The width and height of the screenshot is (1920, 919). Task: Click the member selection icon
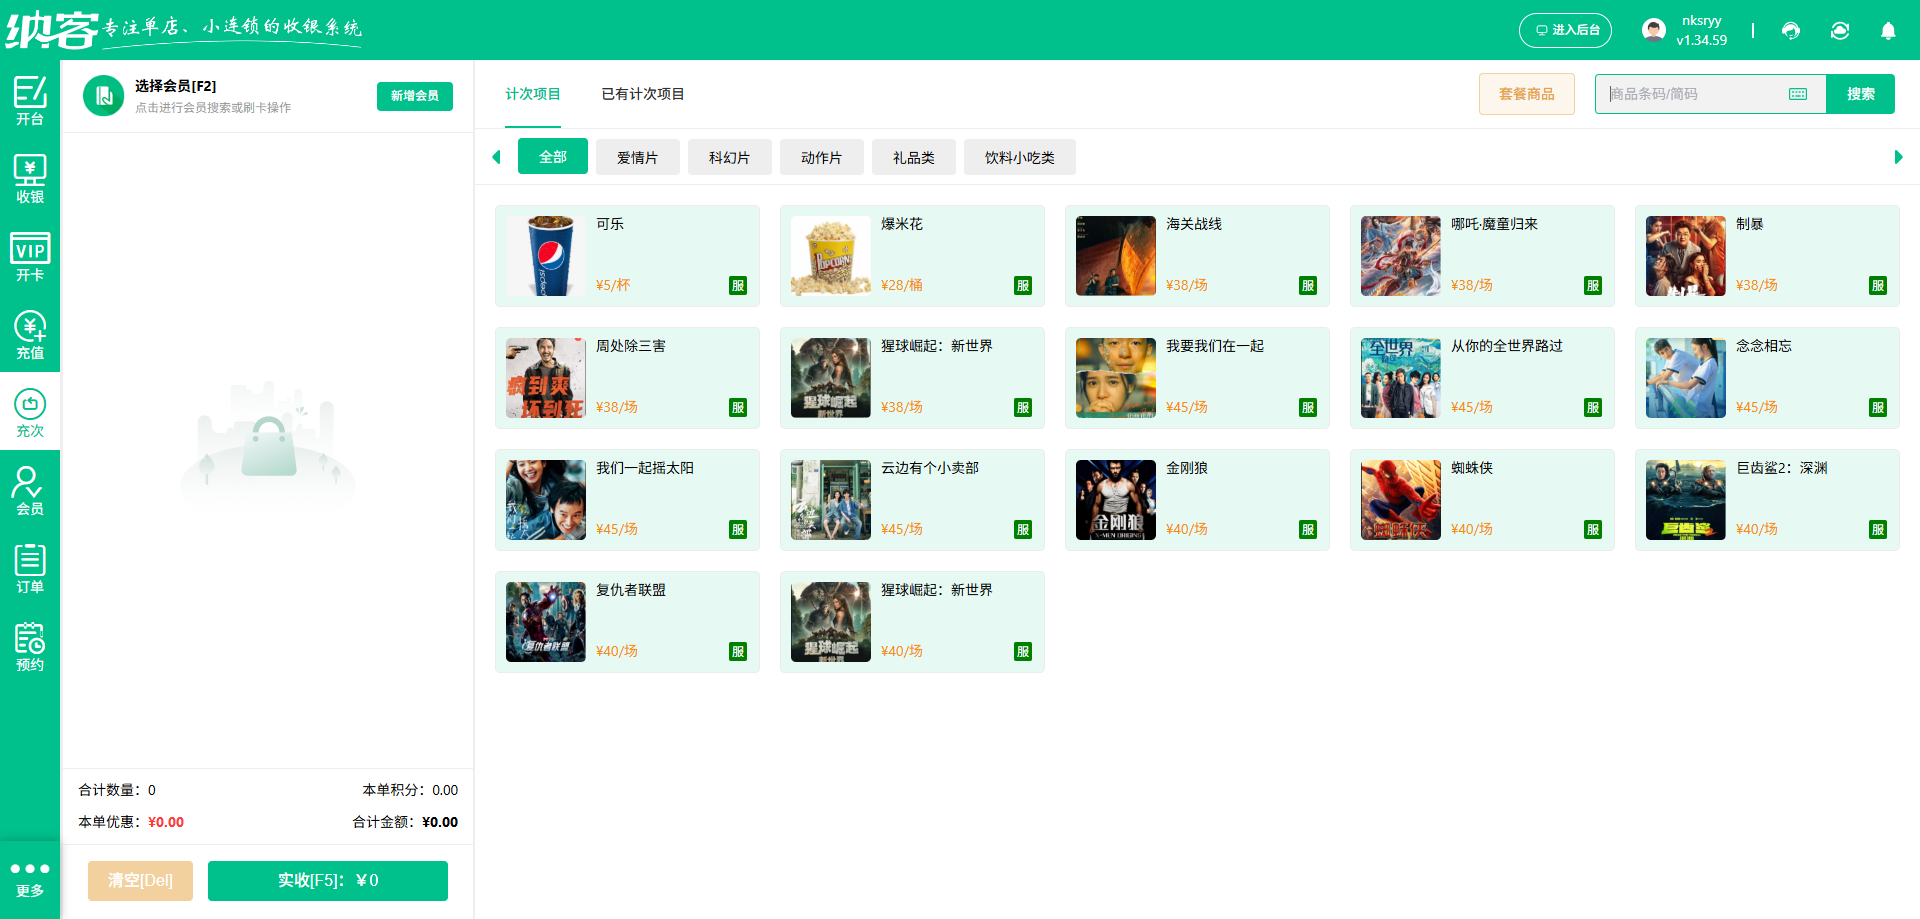(x=103, y=96)
